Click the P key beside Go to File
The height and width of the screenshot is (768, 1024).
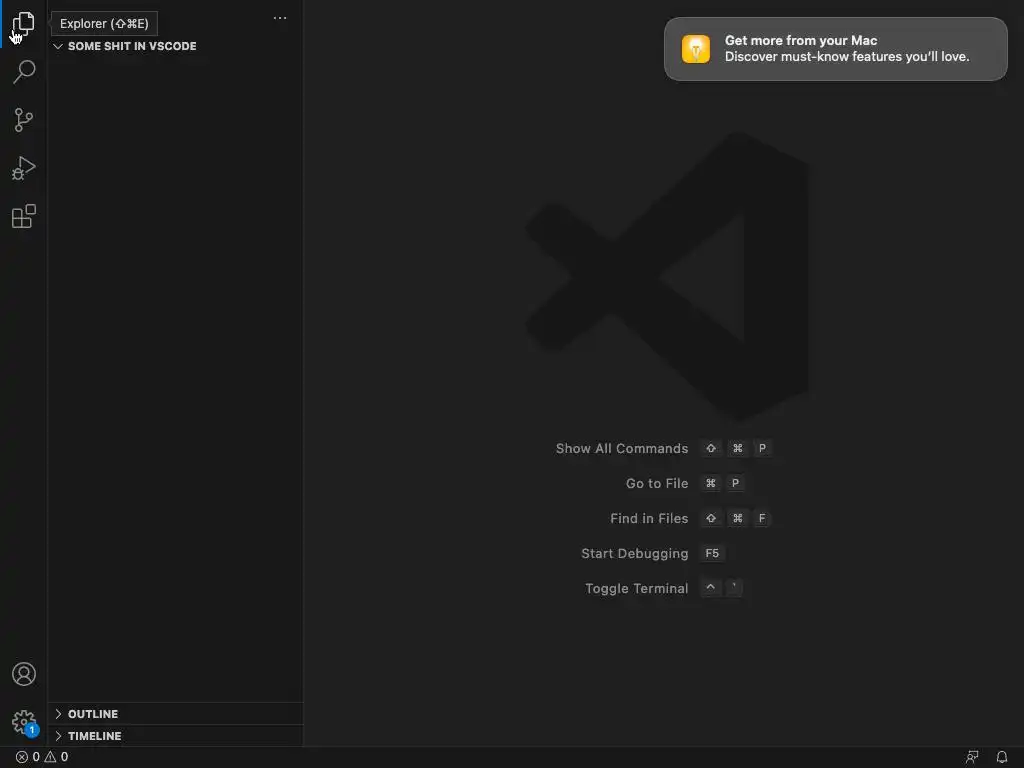point(735,483)
